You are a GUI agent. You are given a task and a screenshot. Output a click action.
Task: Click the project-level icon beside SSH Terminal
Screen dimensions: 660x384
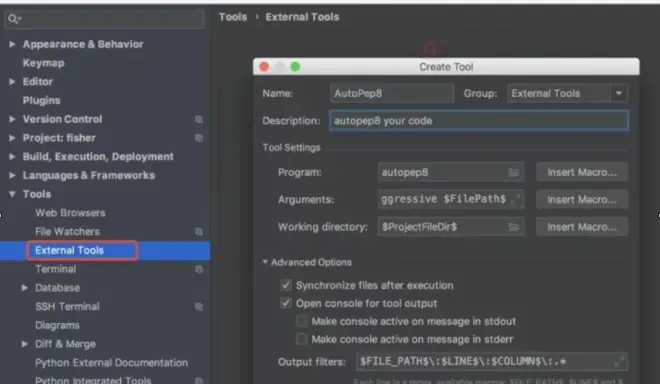(199, 307)
